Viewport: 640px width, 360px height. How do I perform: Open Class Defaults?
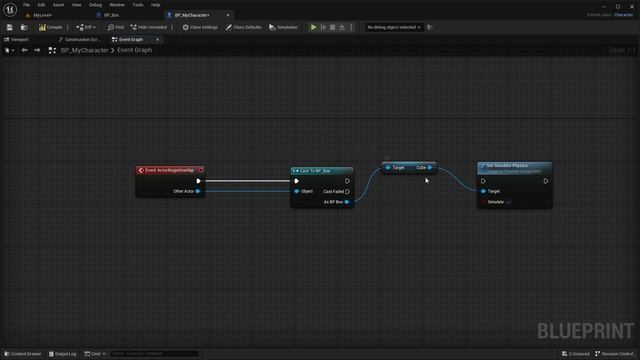243,27
